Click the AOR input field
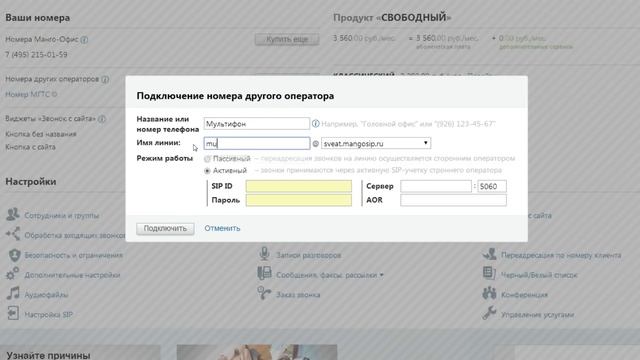 [x=453, y=200]
